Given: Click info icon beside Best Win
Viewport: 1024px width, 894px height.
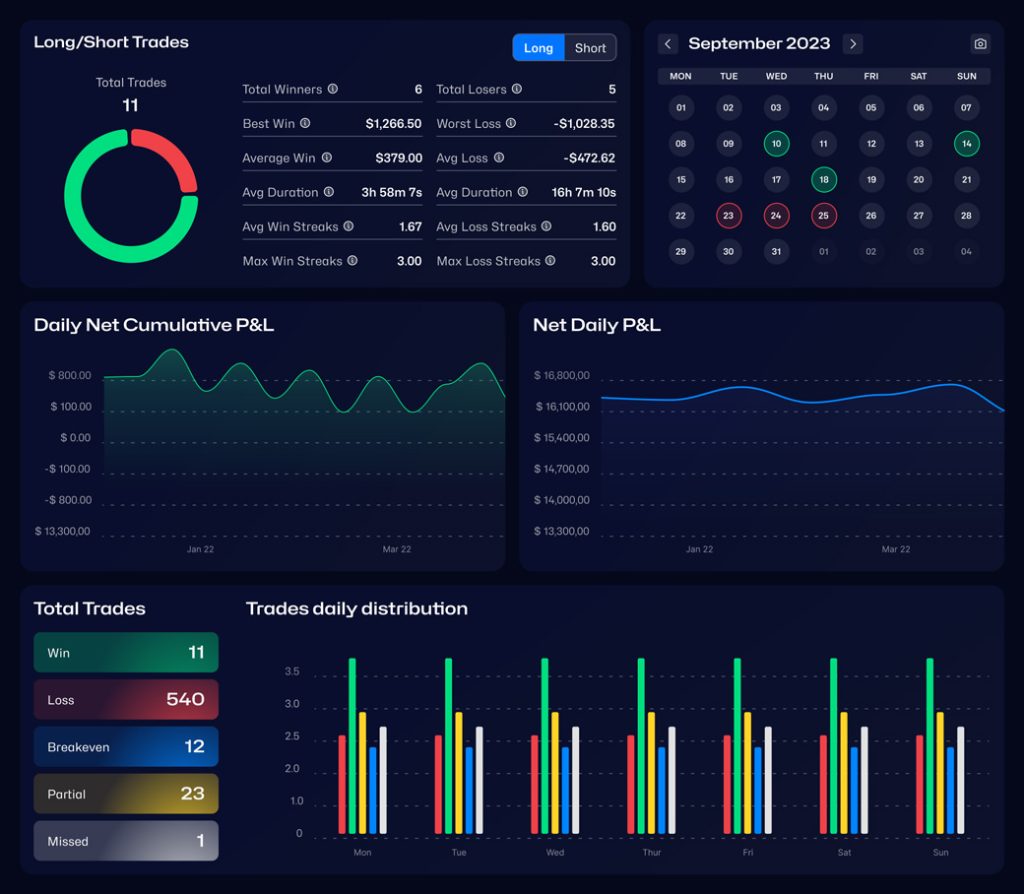Looking at the screenshot, I should [x=305, y=123].
